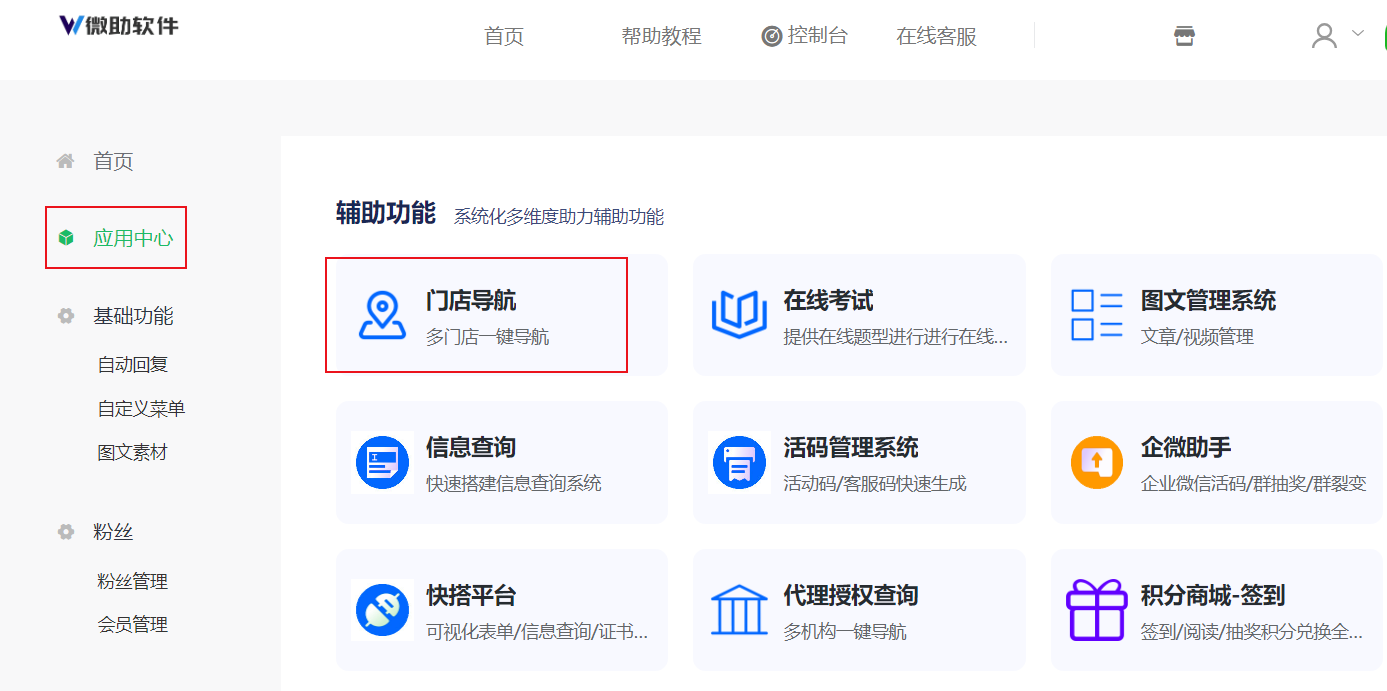Open 帮助教程 in top navigation
The height and width of the screenshot is (691, 1387).
coord(661,37)
